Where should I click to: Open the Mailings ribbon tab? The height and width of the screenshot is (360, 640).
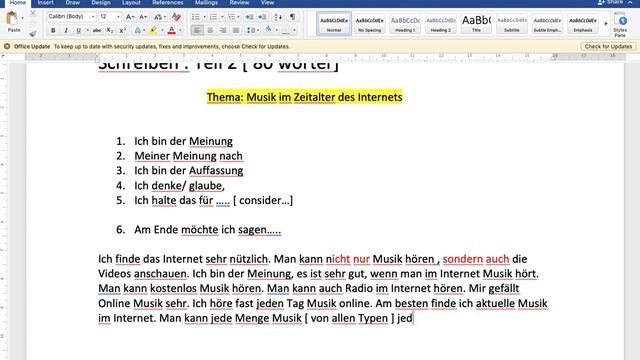tap(206, 2)
